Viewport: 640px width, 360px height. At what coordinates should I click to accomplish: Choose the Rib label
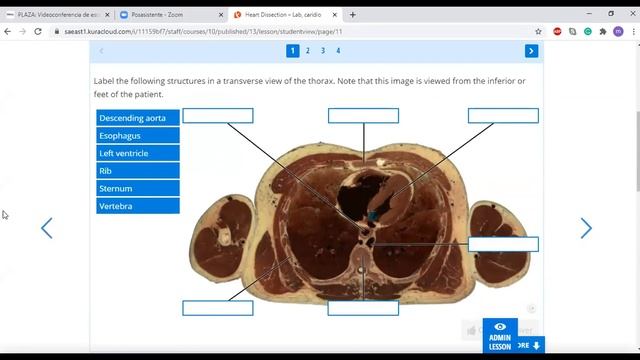(x=138, y=171)
